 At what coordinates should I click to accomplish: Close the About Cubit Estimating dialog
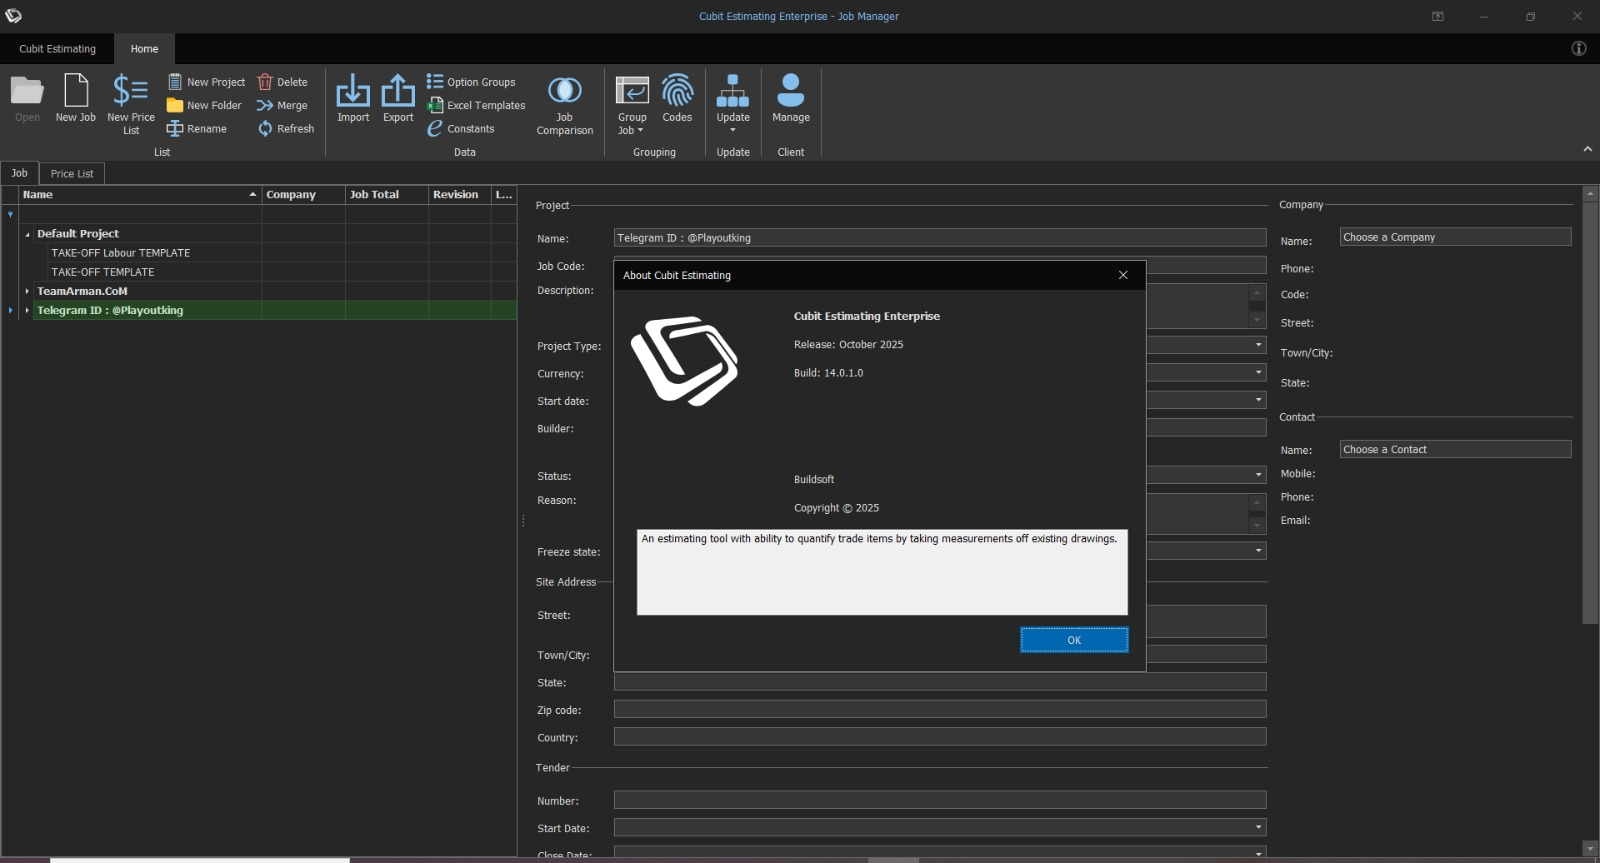[1123, 275]
